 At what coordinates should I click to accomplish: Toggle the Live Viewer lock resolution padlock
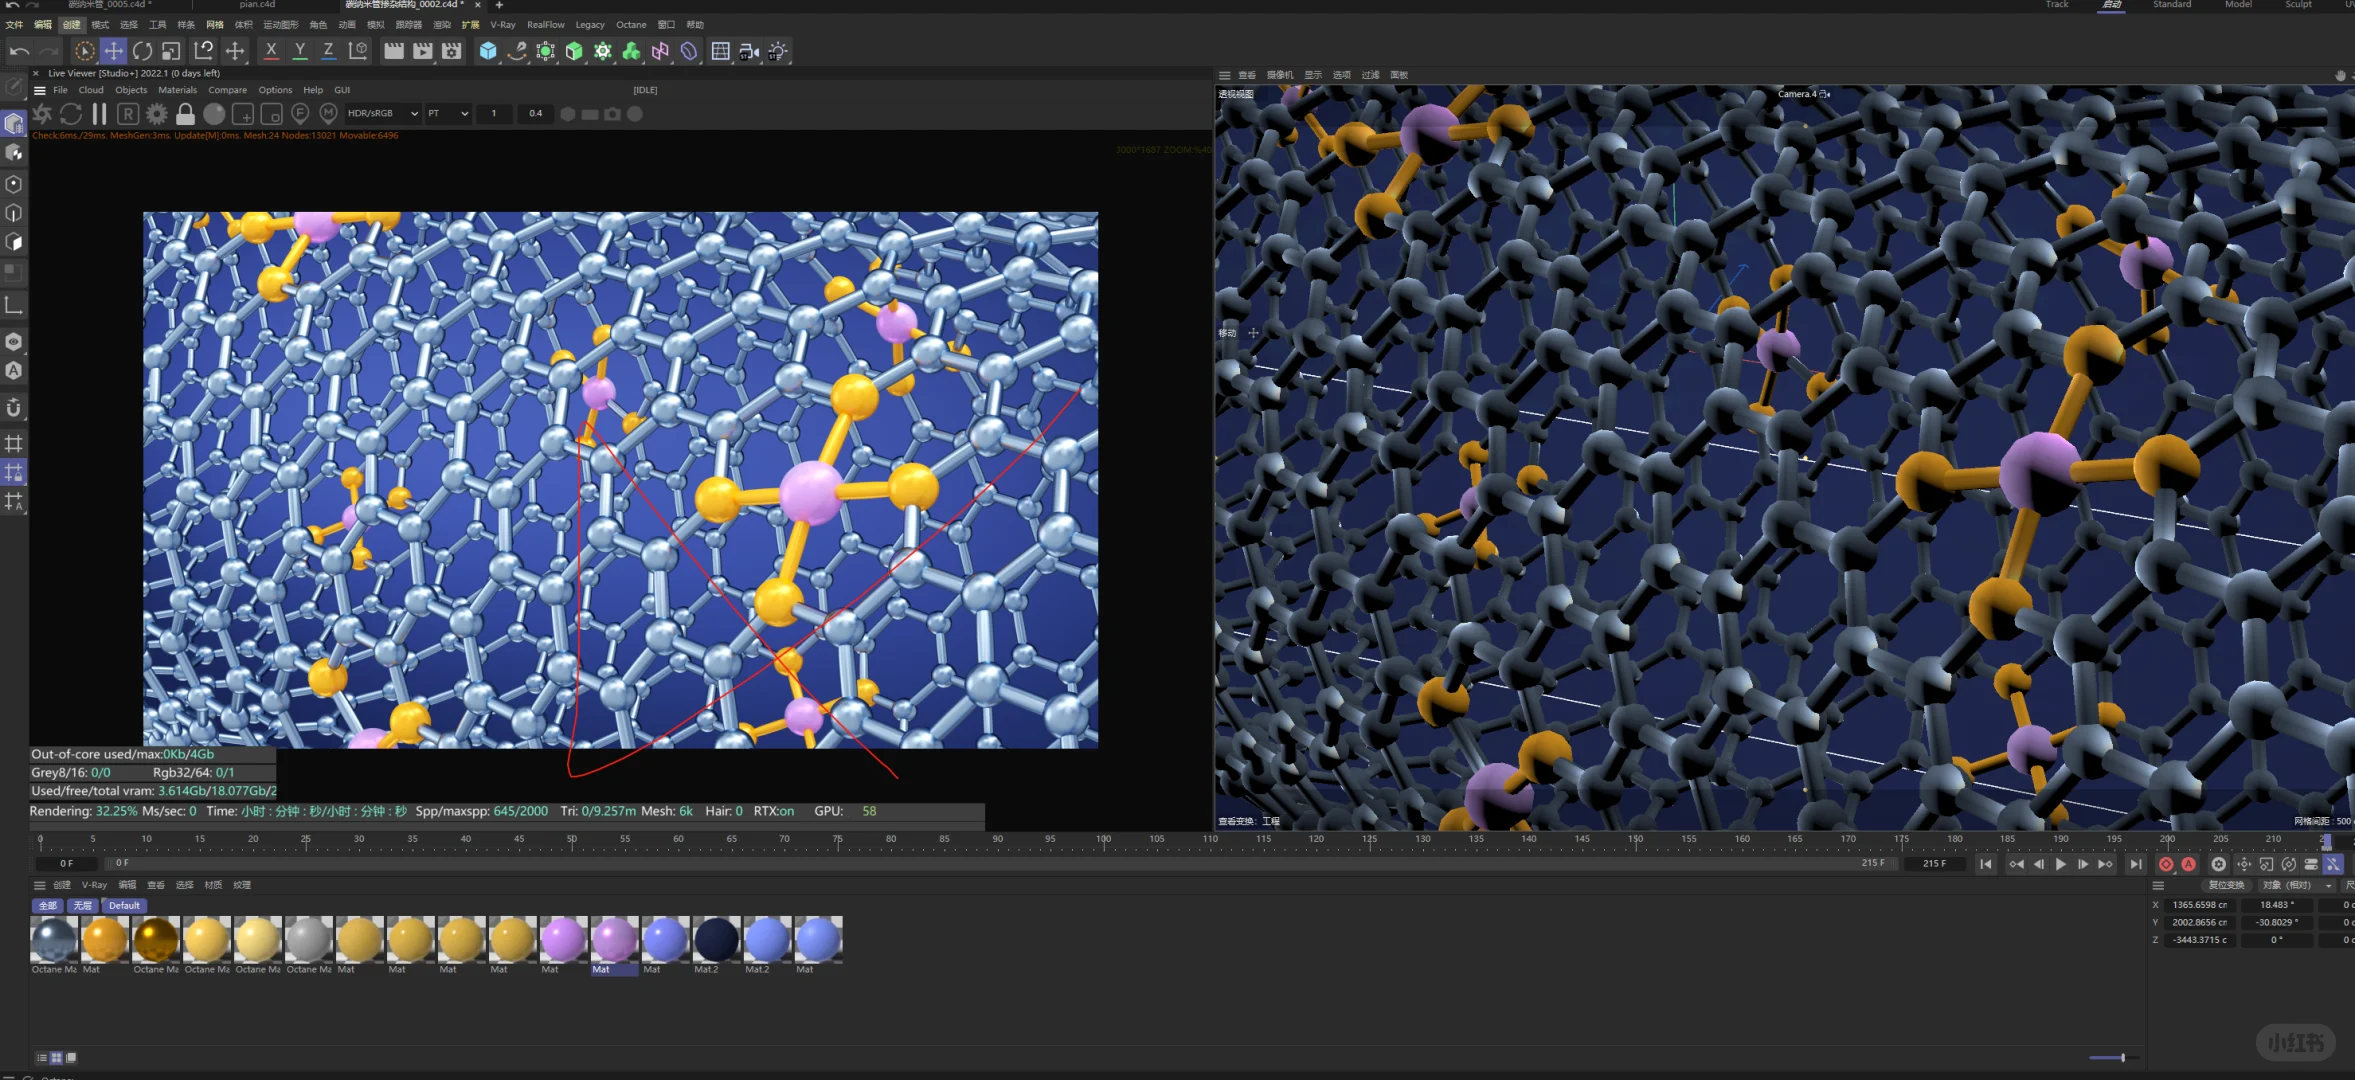point(185,114)
